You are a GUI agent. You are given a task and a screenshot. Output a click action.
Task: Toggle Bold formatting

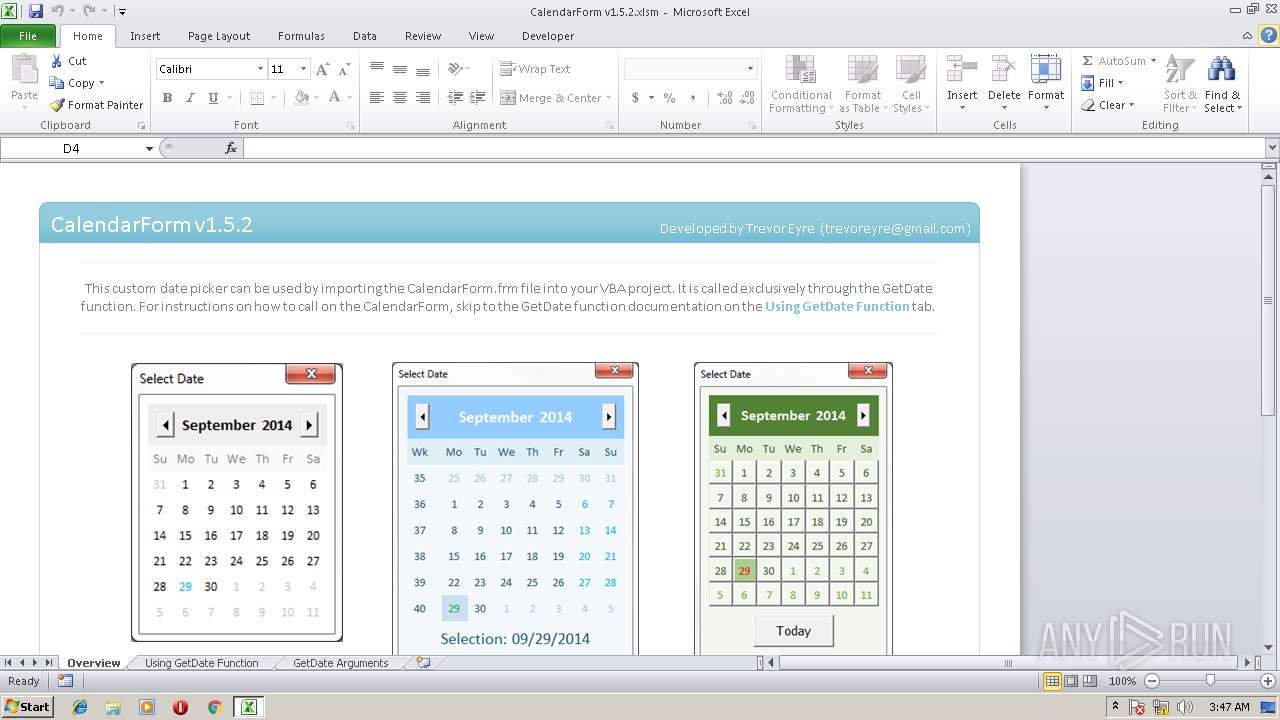[167, 98]
